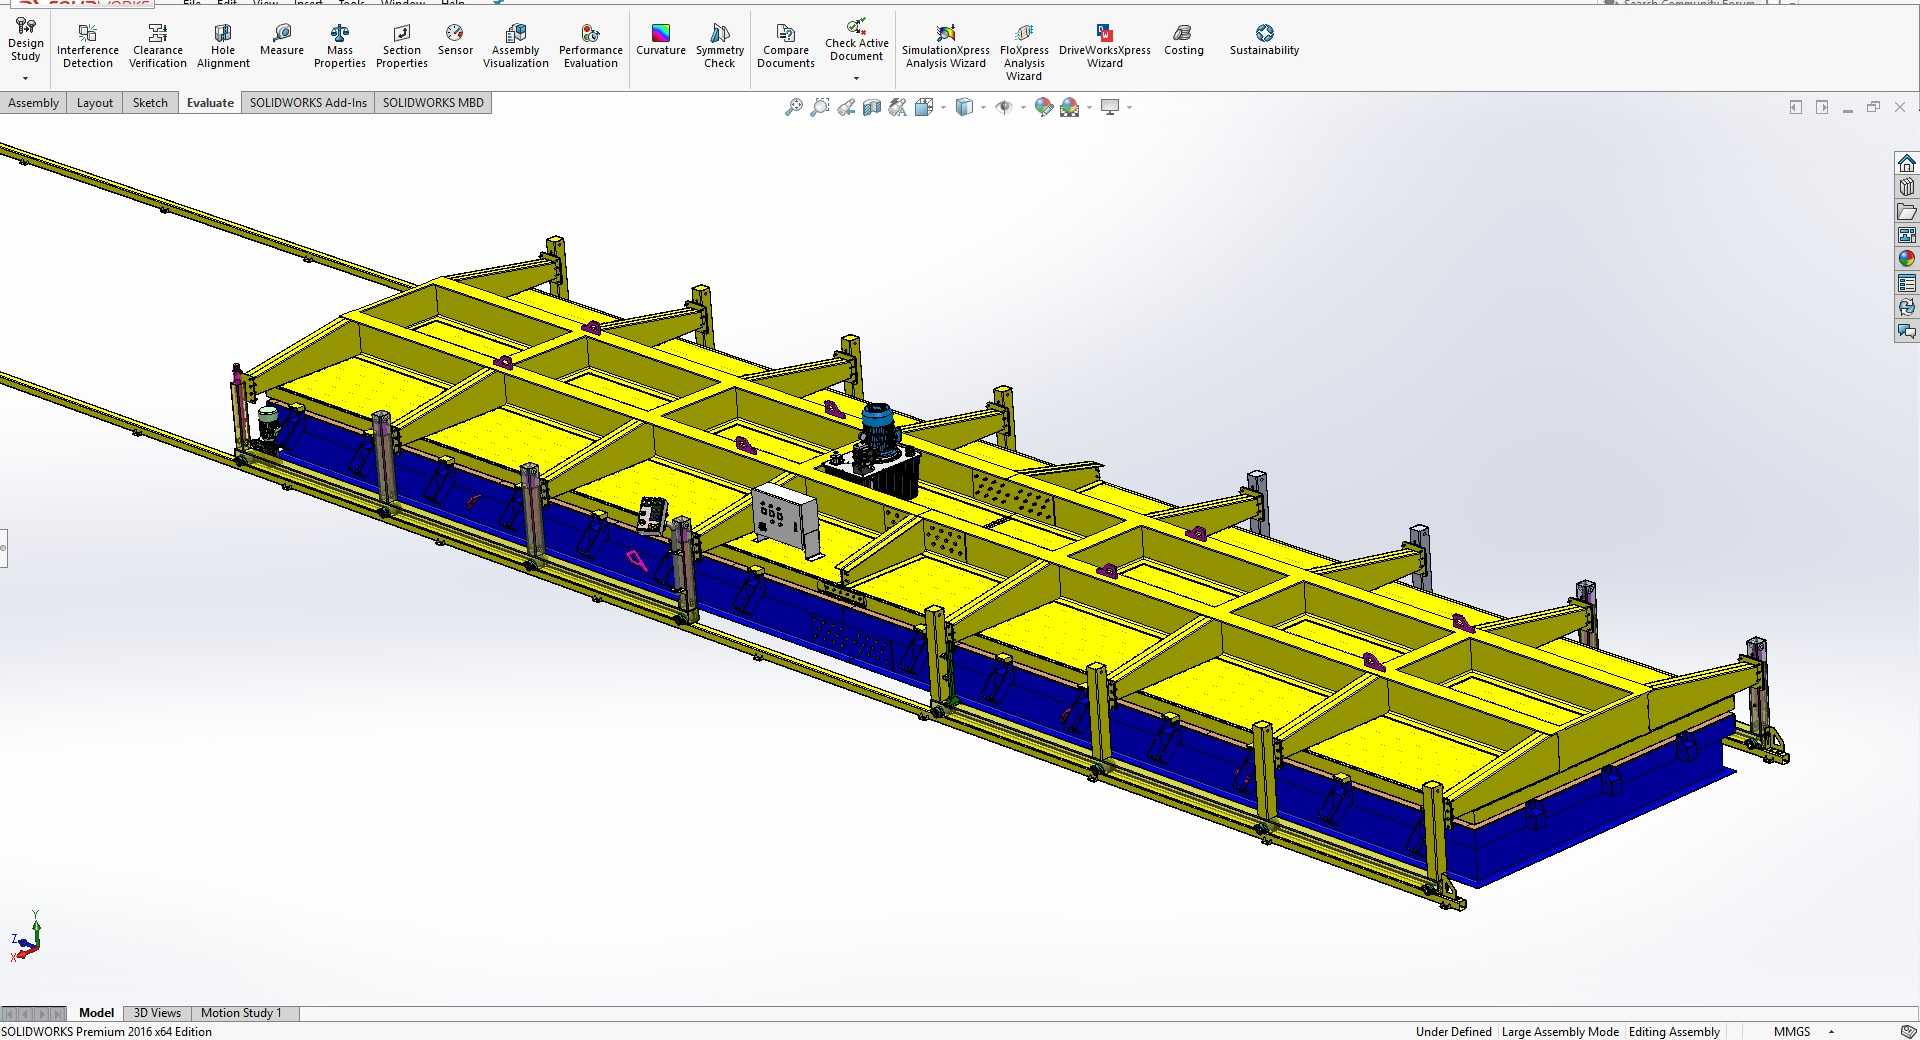Screen dimensions: 1920x1040
Task: Run Interference Detection
Action: 88,47
